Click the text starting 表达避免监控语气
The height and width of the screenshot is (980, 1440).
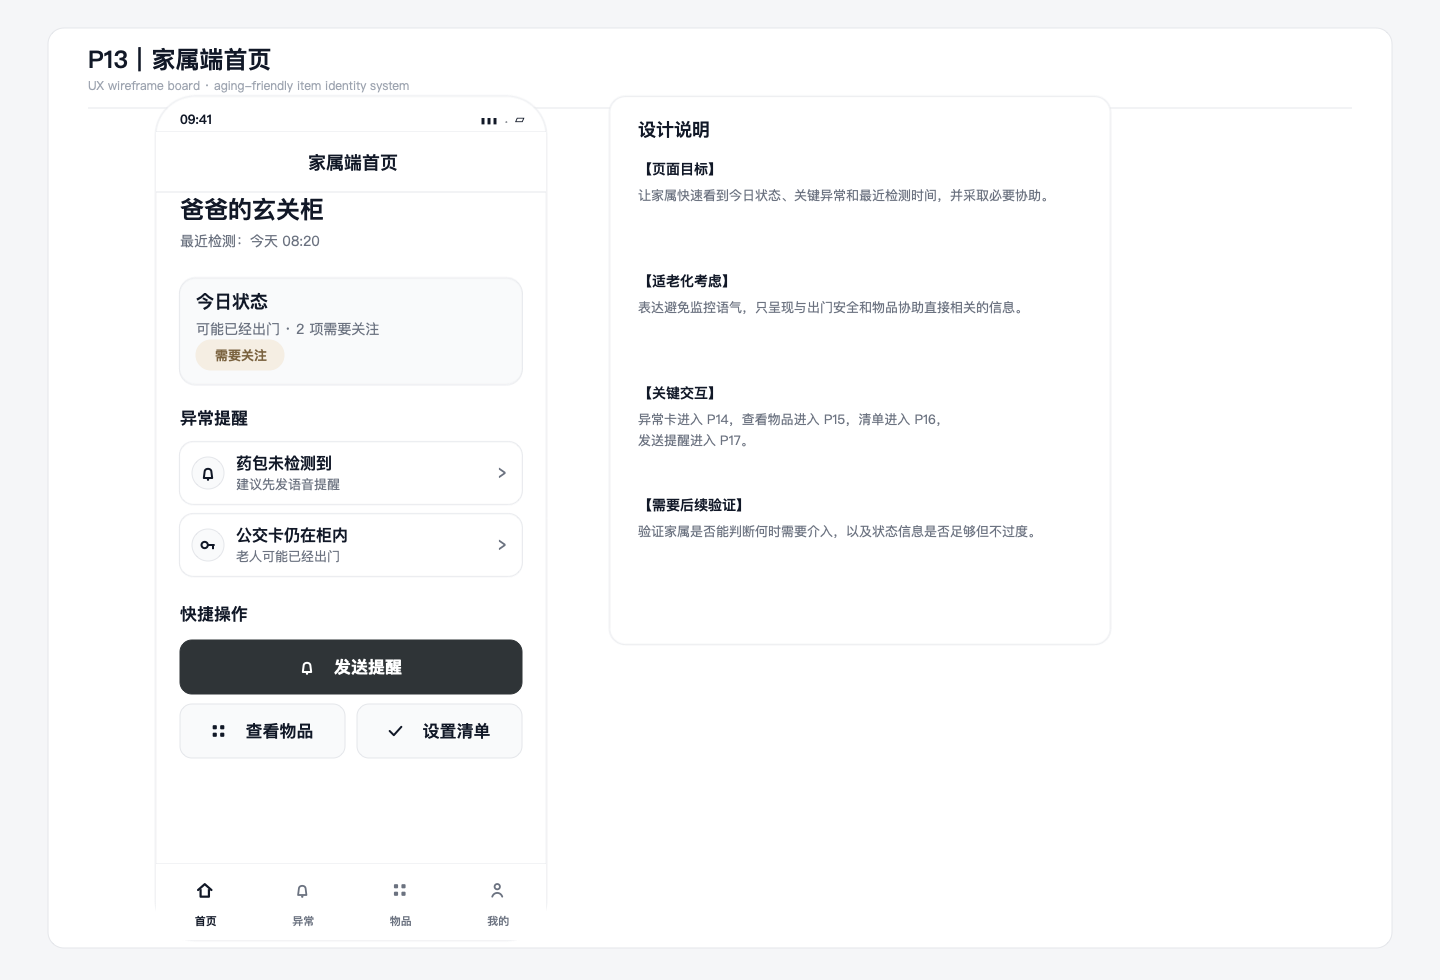pyautogui.click(x=833, y=307)
